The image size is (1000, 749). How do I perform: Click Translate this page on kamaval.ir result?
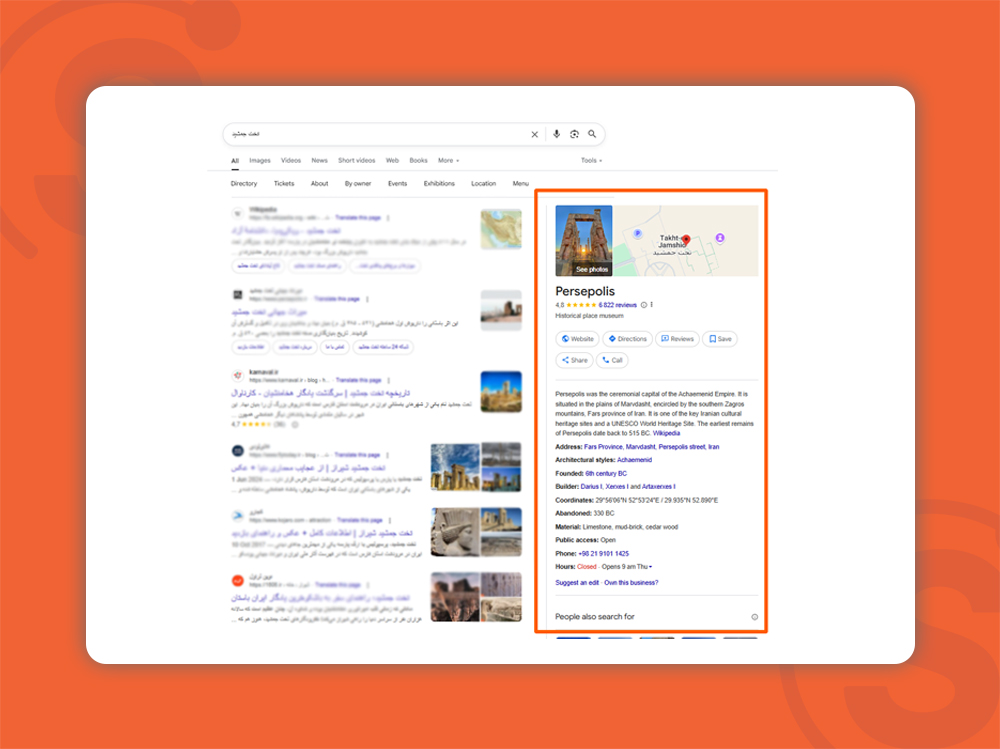click(358, 380)
